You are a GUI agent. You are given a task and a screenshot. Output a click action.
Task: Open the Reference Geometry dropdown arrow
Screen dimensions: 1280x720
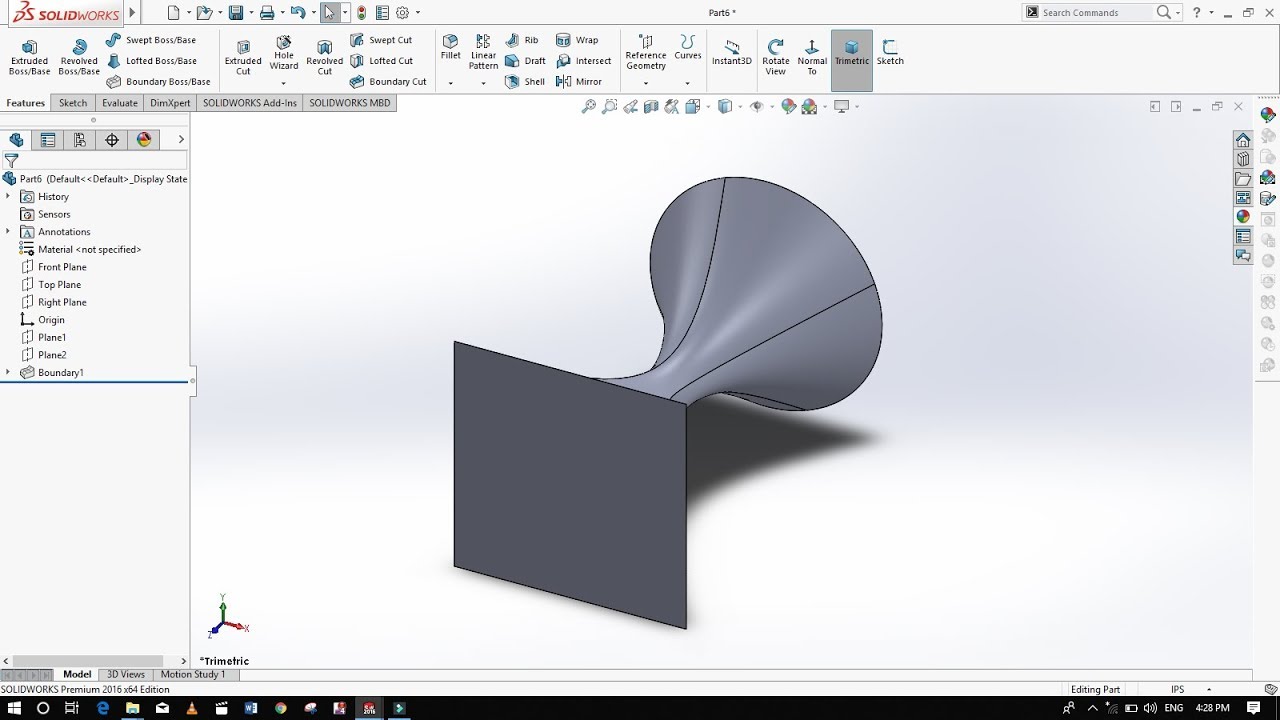click(x=646, y=83)
